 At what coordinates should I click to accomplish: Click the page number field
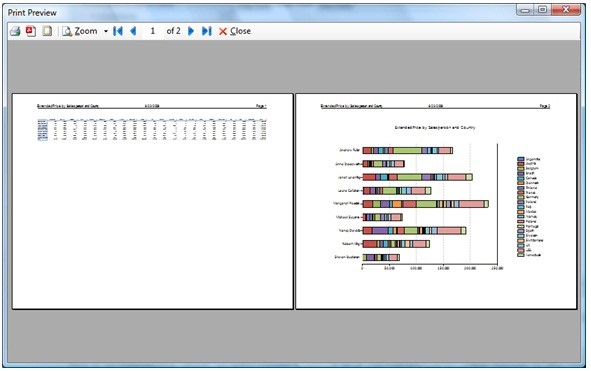153,31
